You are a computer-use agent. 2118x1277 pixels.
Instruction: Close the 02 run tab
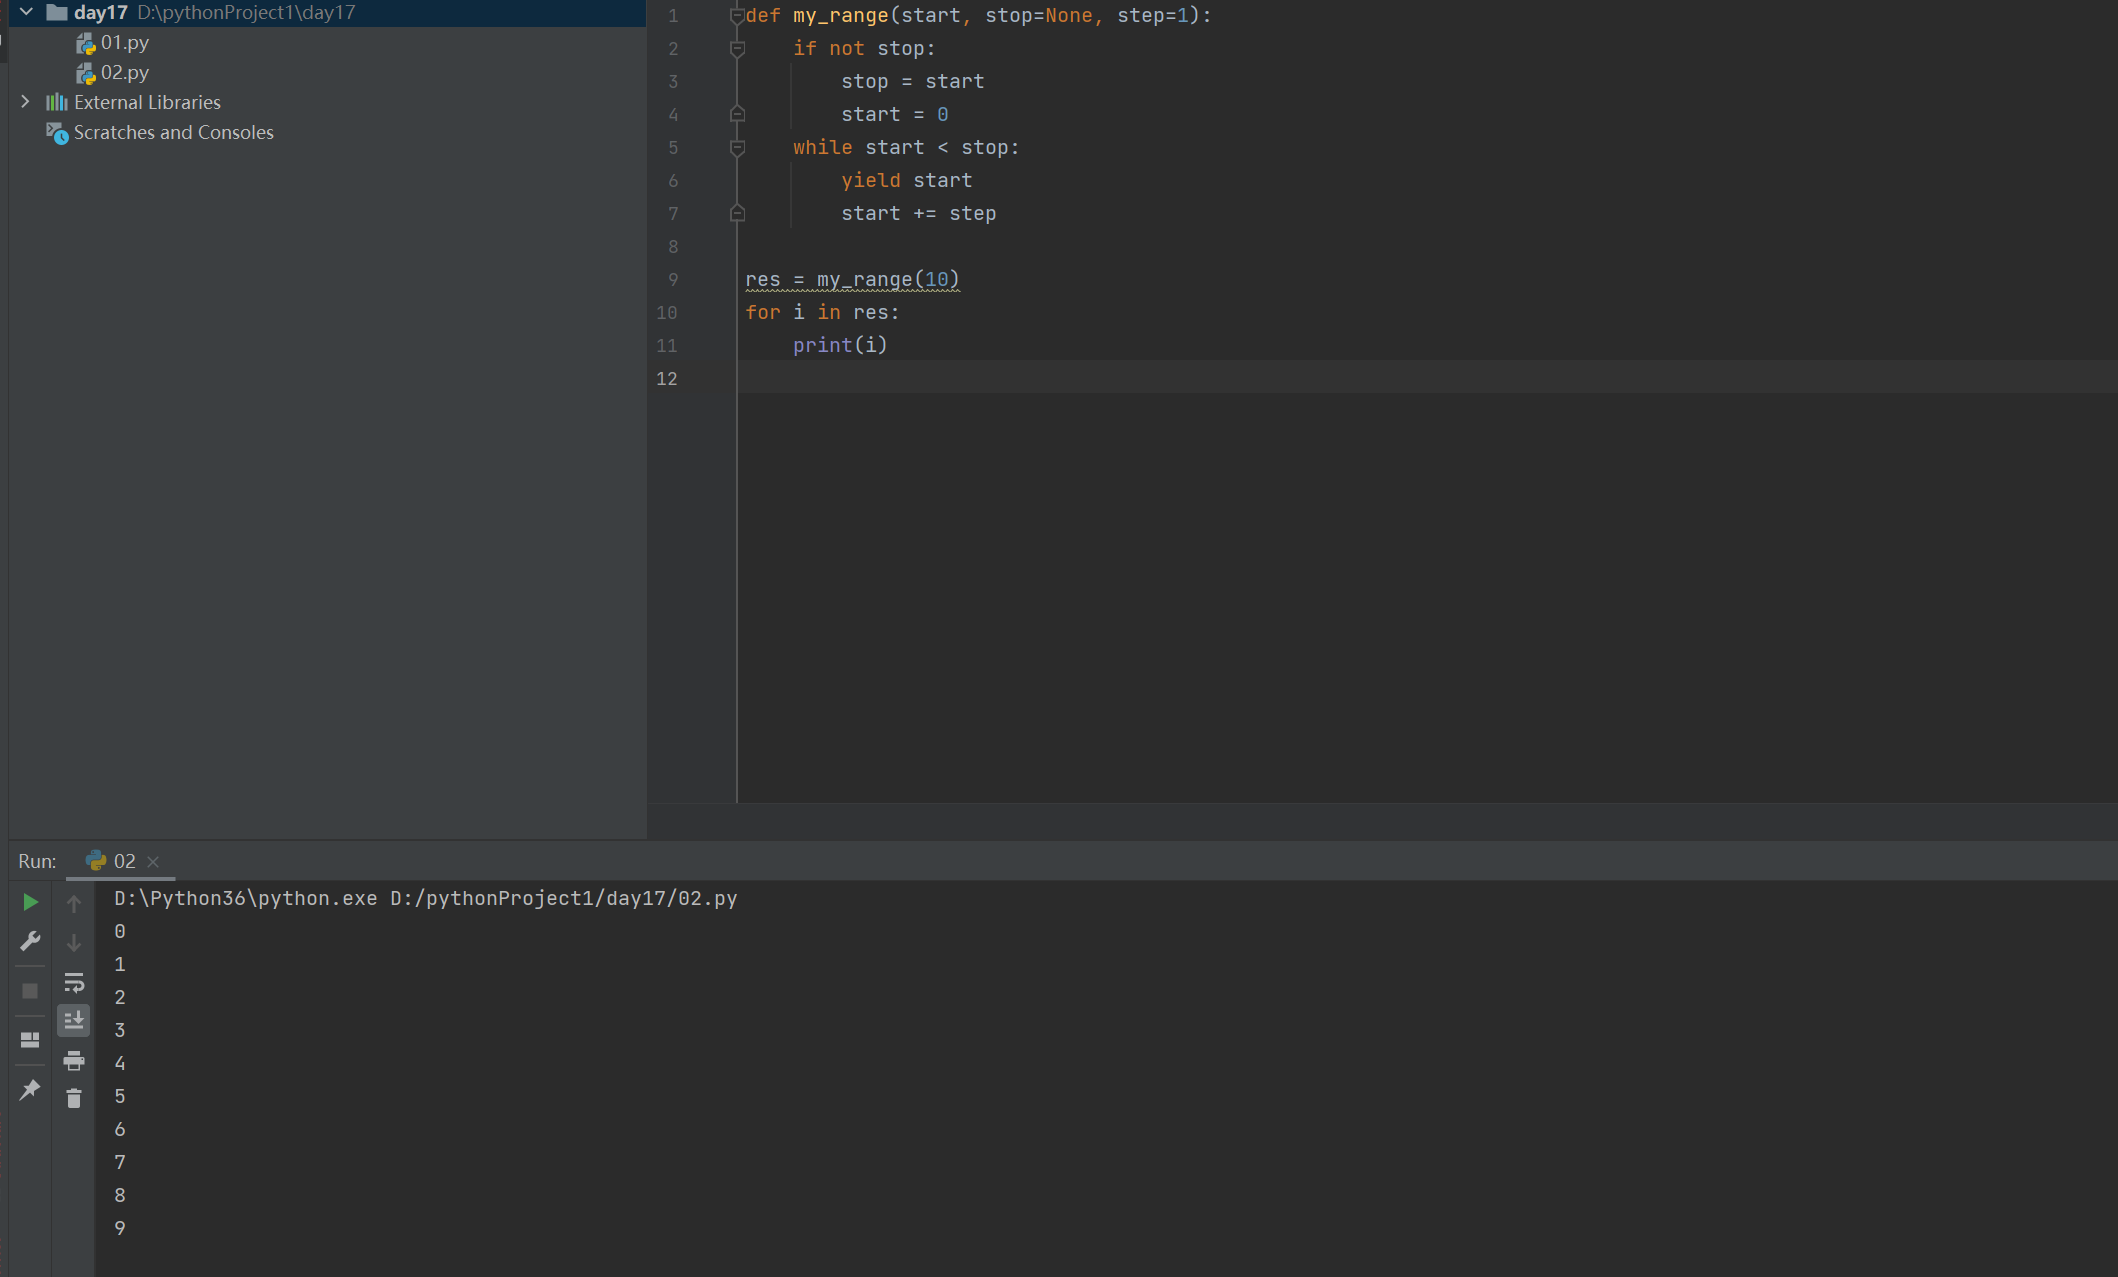point(153,861)
